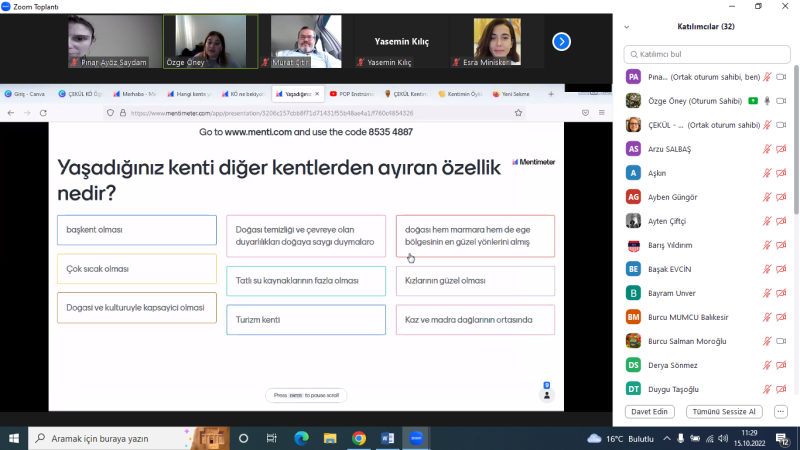The height and width of the screenshot is (450, 800).
Task: Collapse the Katılımcılar panel chevron
Action: point(625,27)
